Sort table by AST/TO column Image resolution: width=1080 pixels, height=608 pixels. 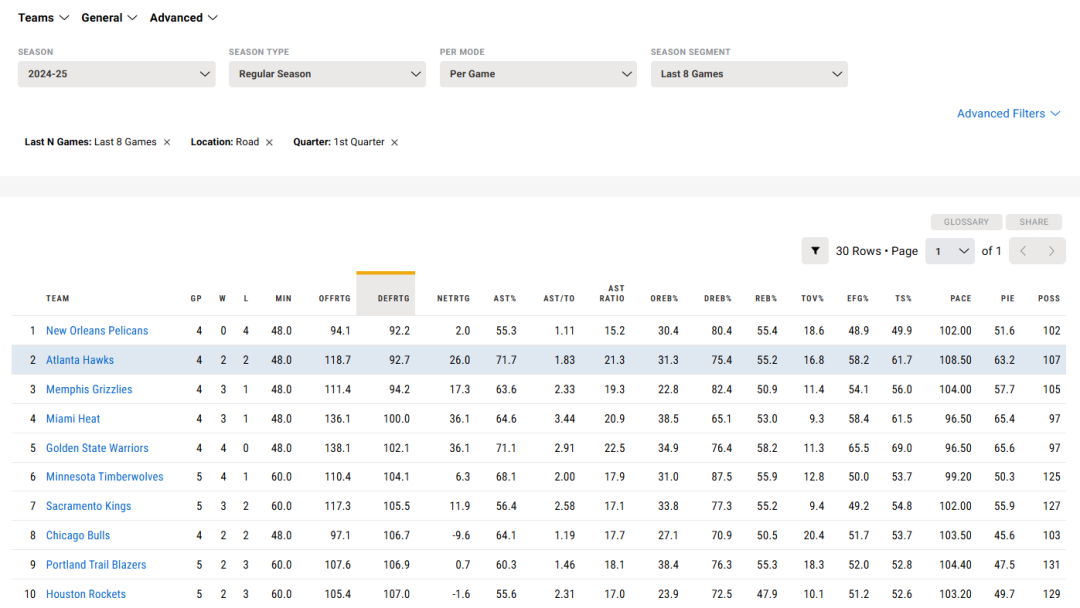click(x=559, y=299)
